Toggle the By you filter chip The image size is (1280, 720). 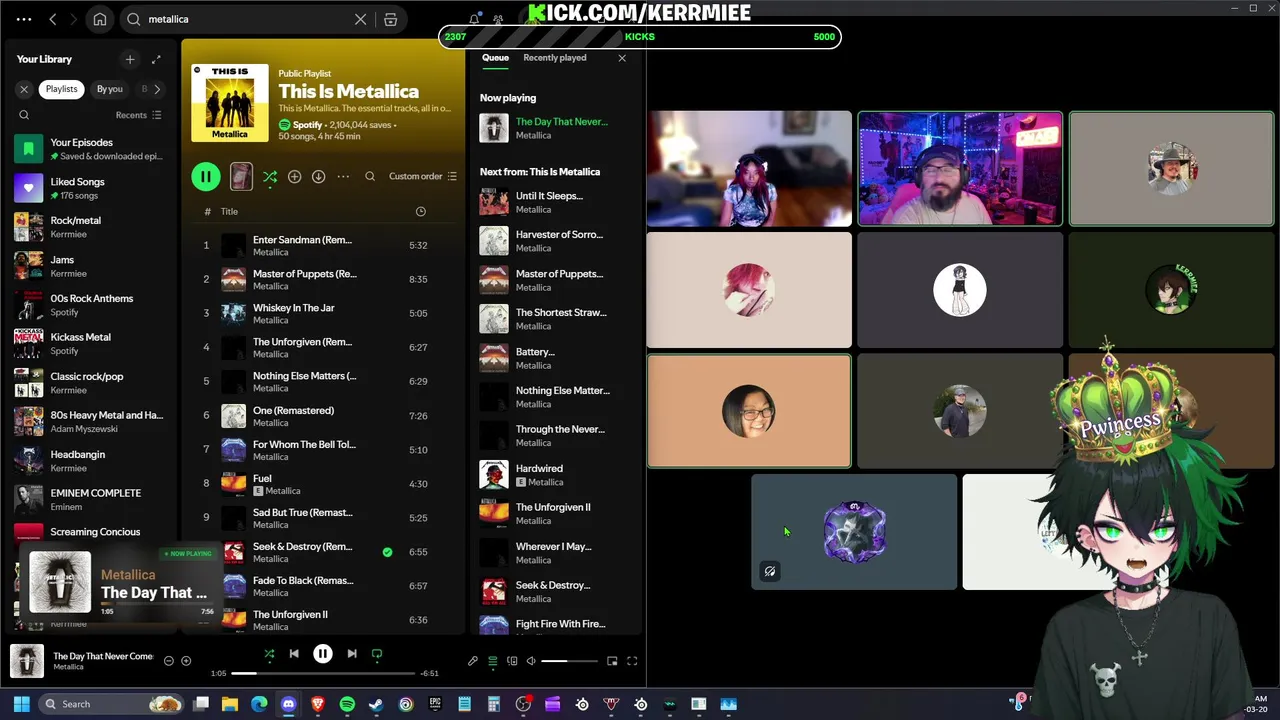(110, 89)
